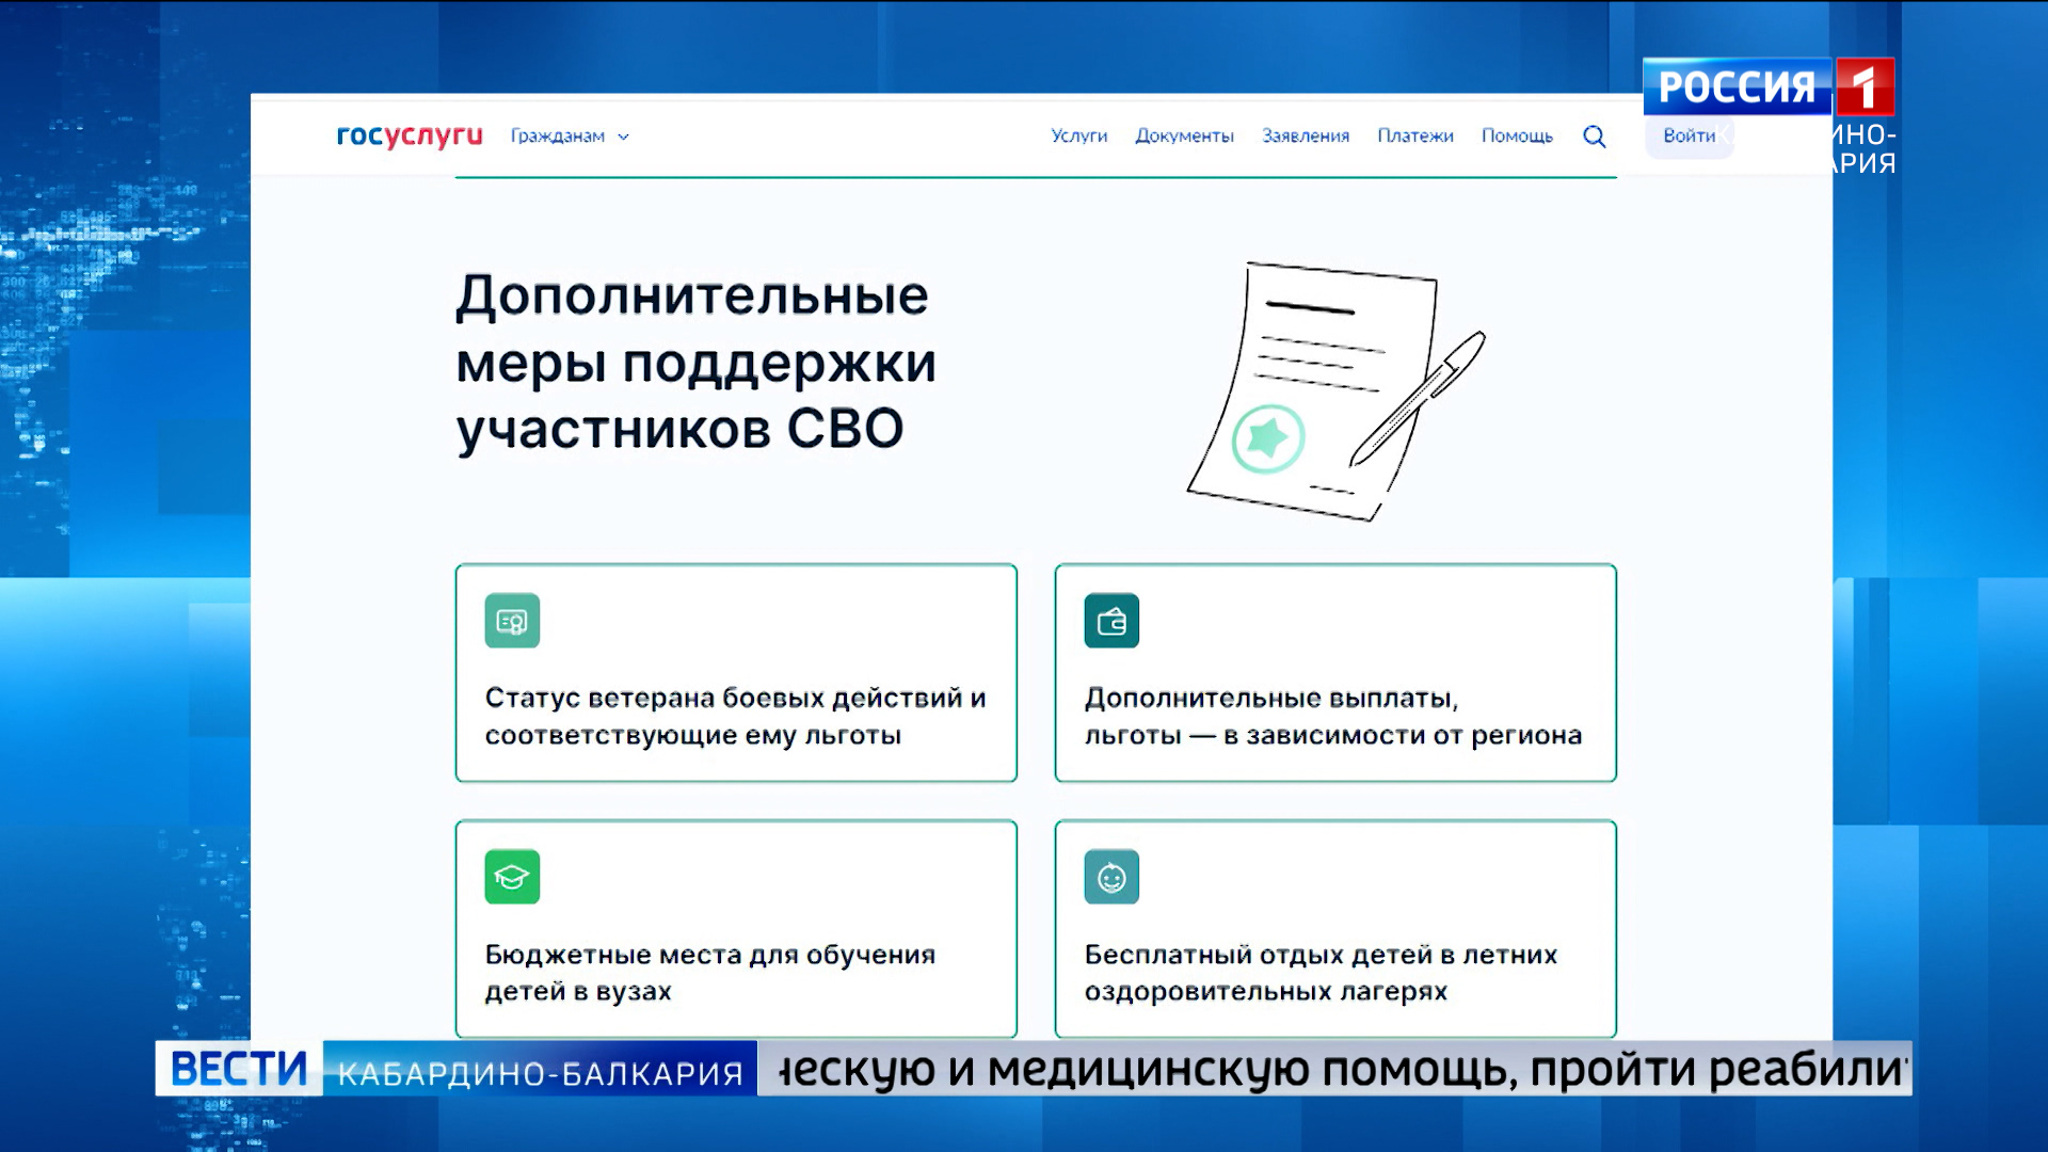Click the document with pen illustration
Screen dimensions: 2048x1152
1336,391
